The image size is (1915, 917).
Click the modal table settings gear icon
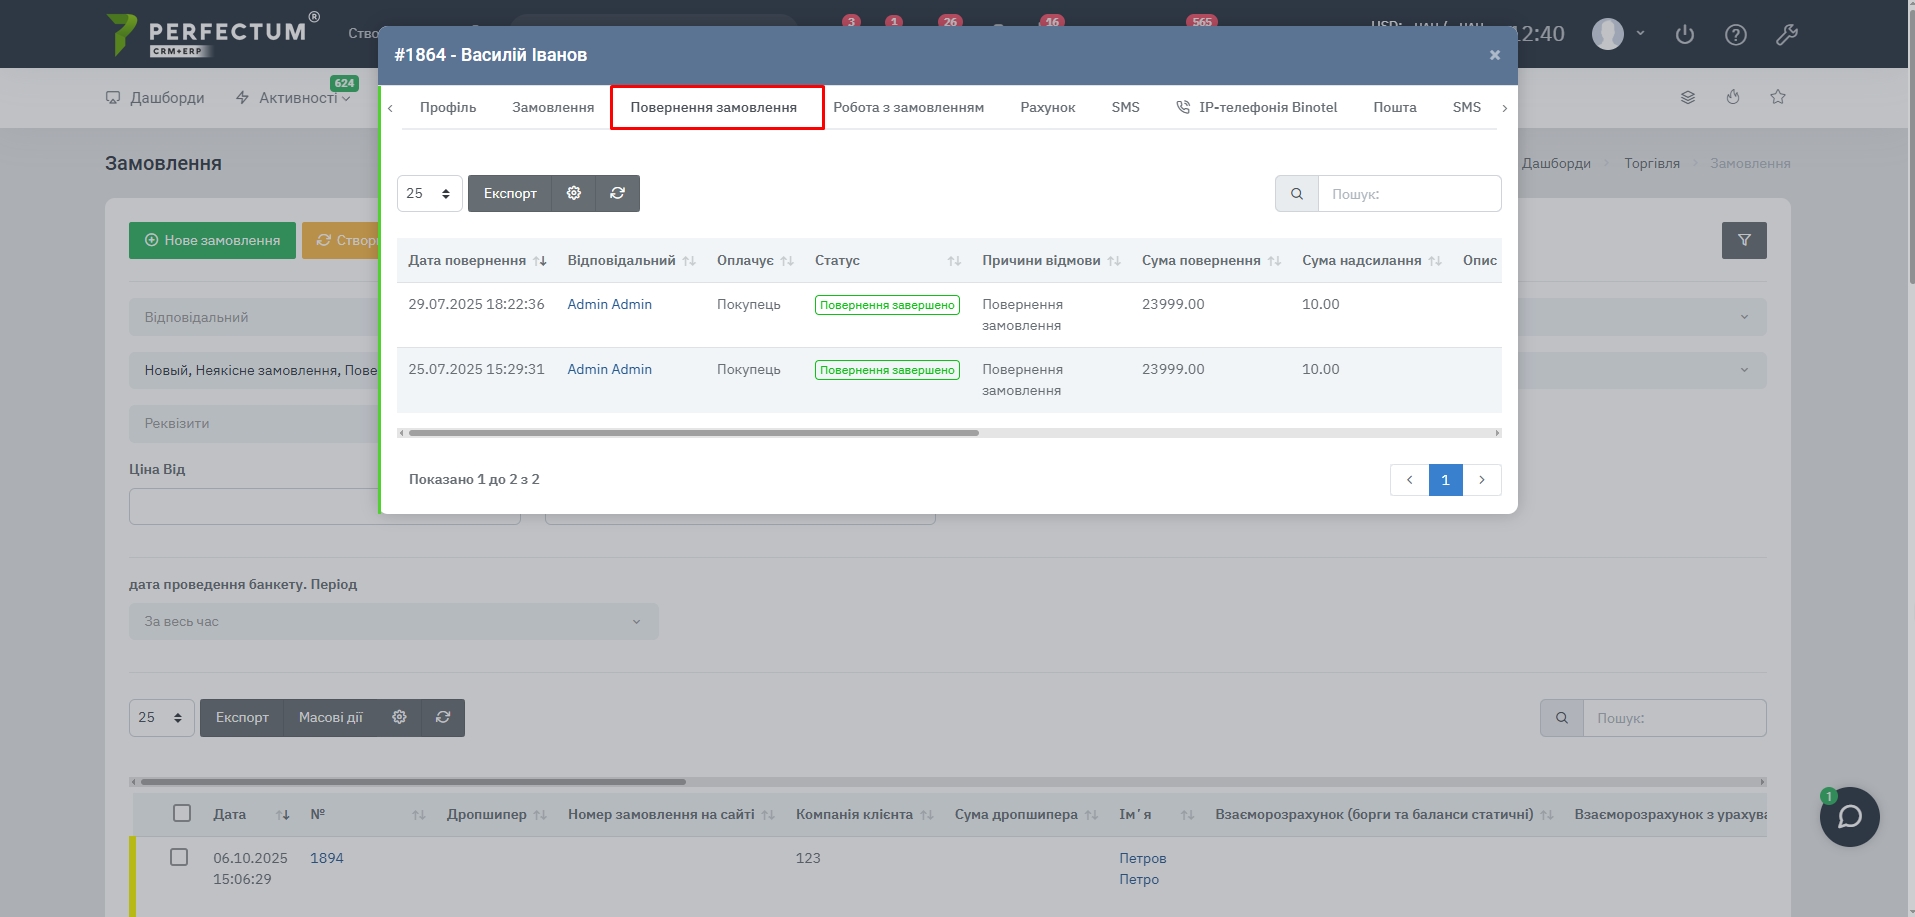[574, 193]
